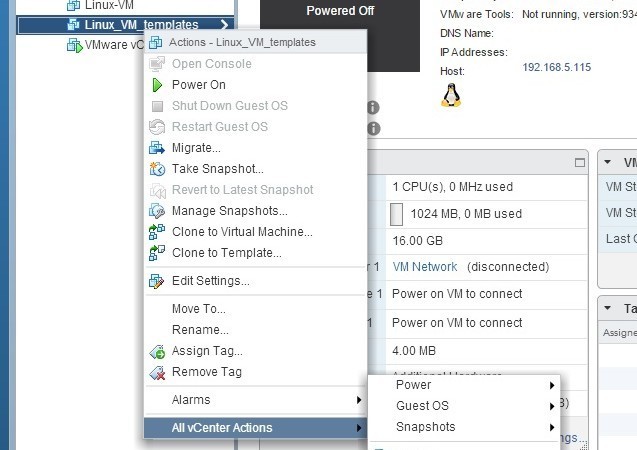Select the Linux_VM_templates tree item
Image resolution: width=637 pixels, height=450 pixels.
(126, 25)
